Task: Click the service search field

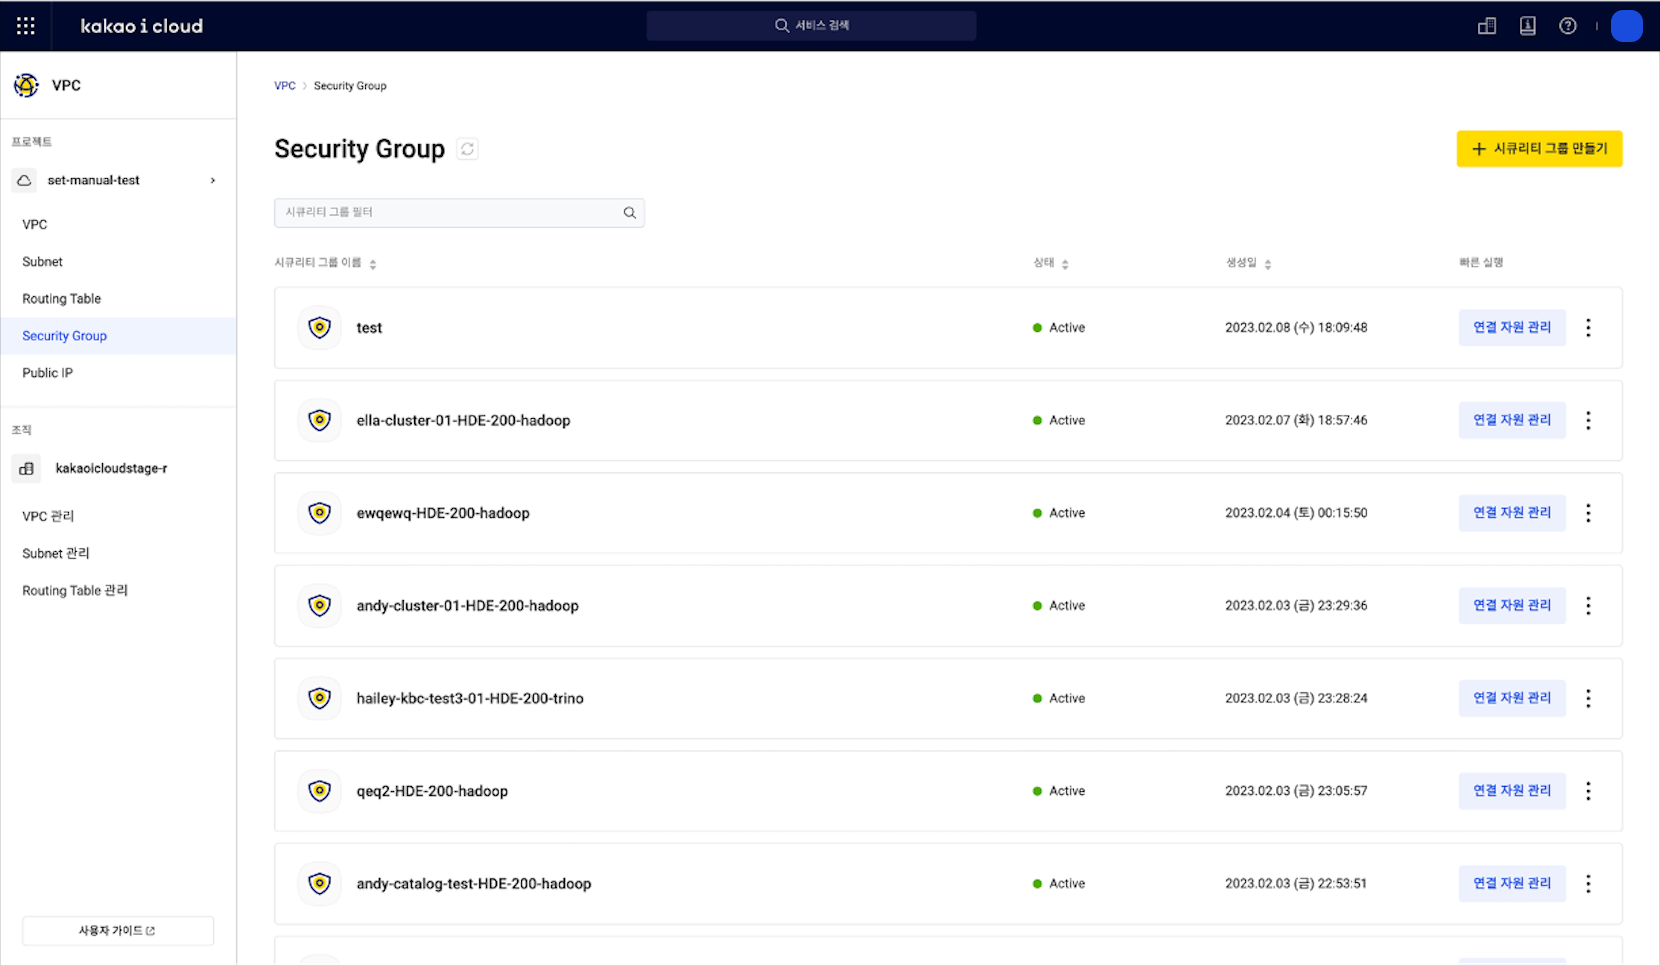Action: (x=811, y=26)
